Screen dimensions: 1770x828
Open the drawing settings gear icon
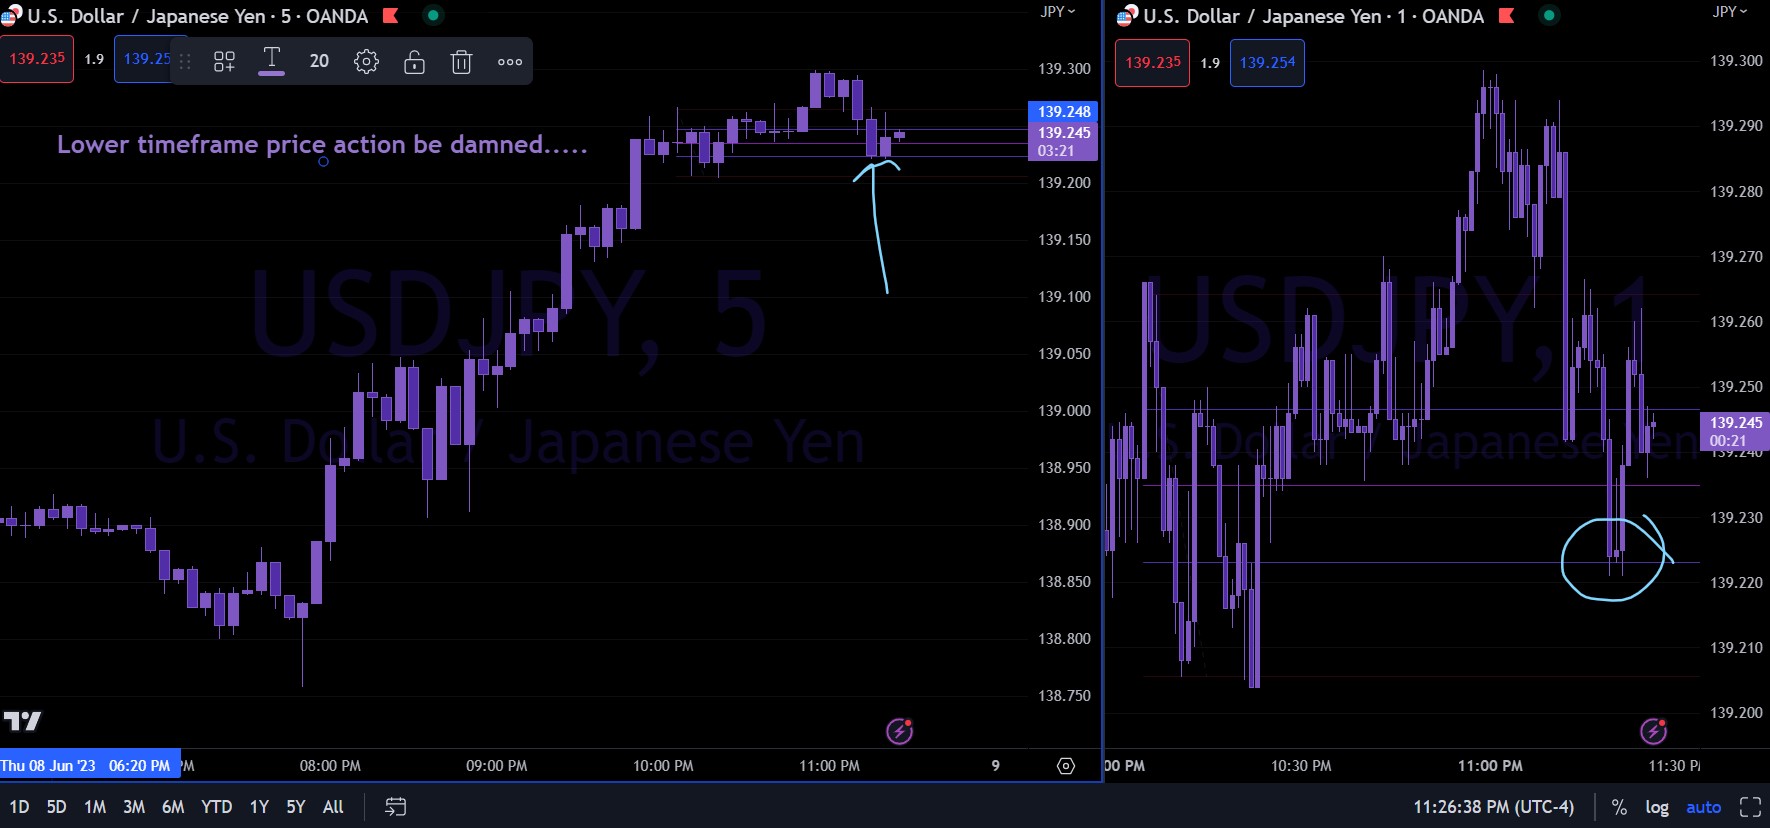(366, 62)
